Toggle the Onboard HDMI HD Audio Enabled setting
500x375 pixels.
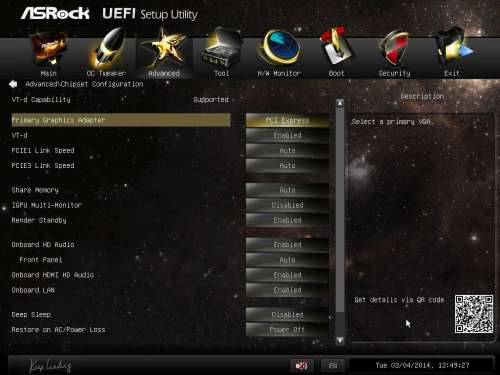[287, 275]
